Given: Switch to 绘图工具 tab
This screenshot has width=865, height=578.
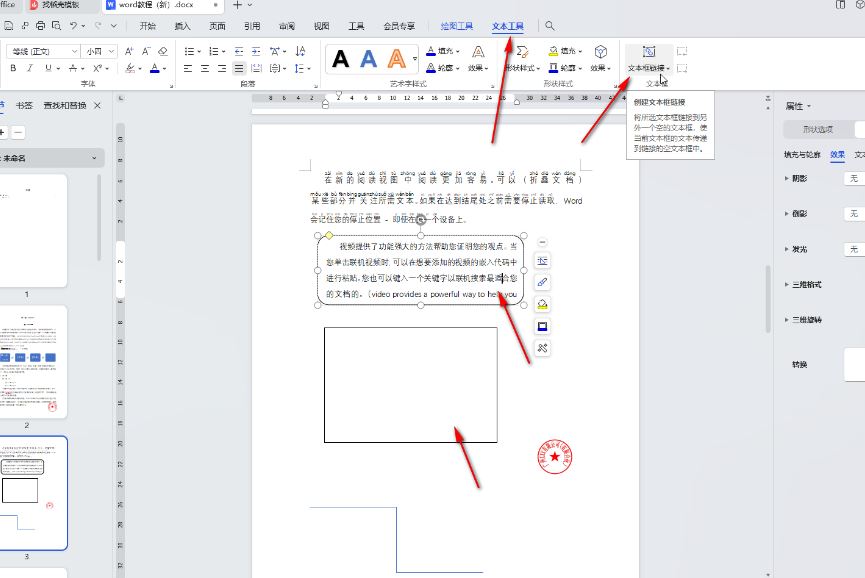Looking at the screenshot, I should coord(457,26).
